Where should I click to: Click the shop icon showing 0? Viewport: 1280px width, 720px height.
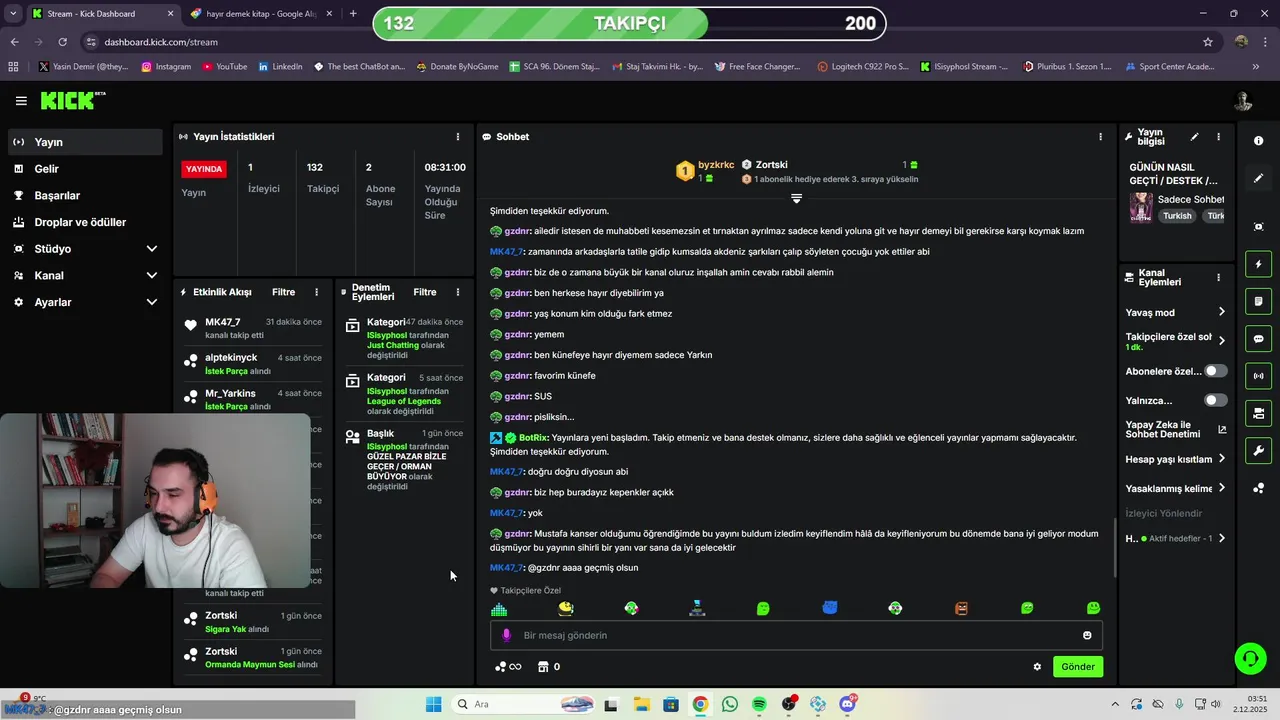(549, 667)
